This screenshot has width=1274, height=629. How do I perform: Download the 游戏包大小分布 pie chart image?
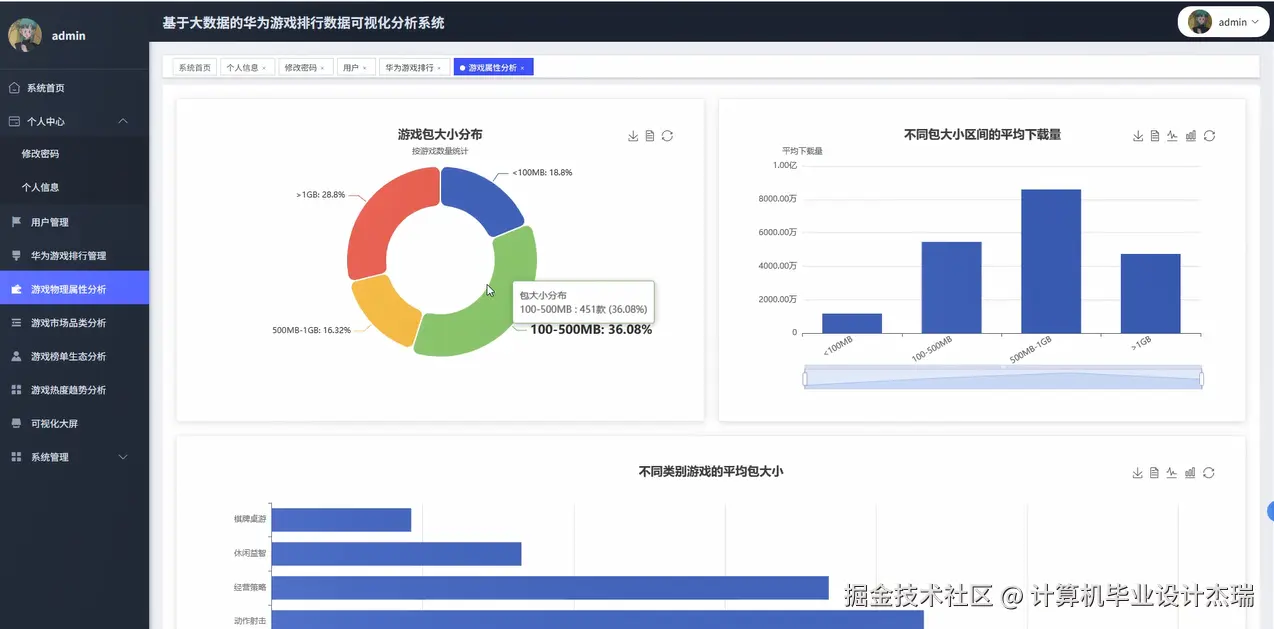(633, 136)
